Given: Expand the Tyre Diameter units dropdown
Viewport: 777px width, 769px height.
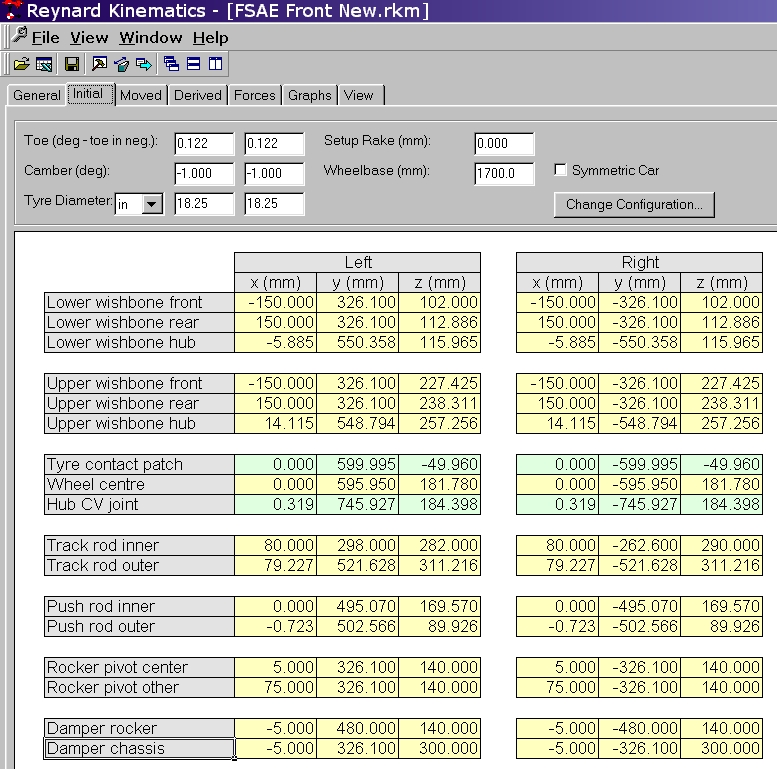Looking at the screenshot, I should click(152, 204).
